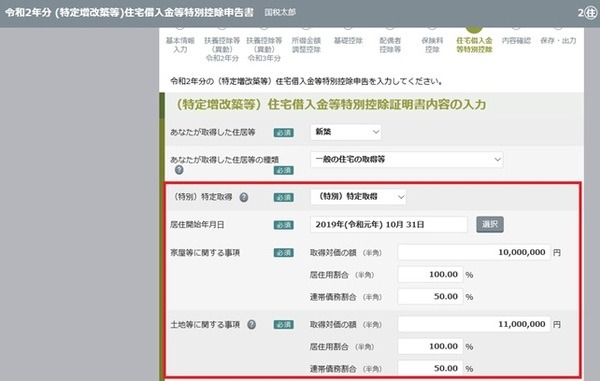Click 土地等 居住用割合 field 100.00
Screen dimensions: 600x381
430,347
